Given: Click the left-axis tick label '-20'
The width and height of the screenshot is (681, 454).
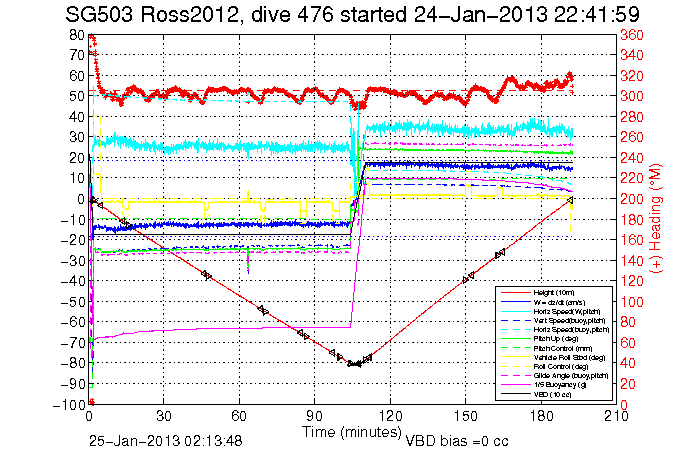Looking at the screenshot, I should (x=72, y=240).
